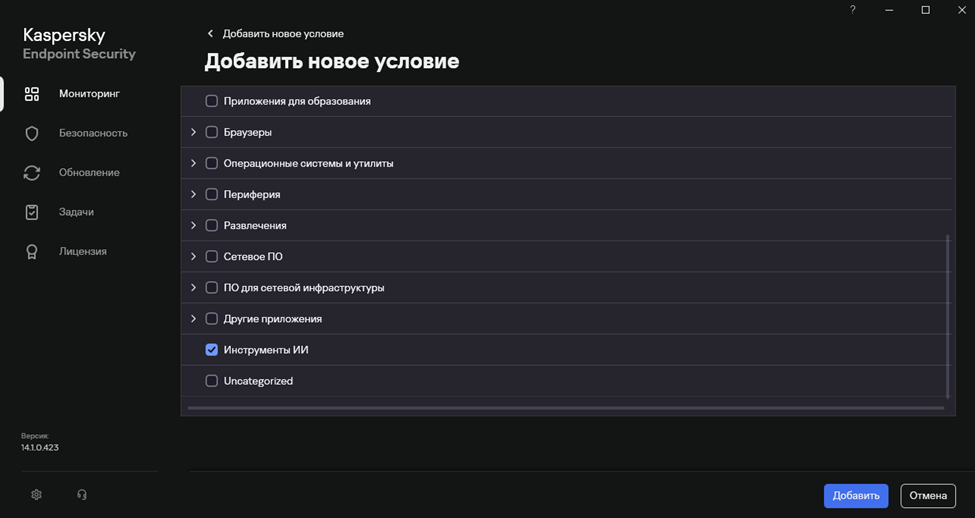Check the Другие приложения checkbox

(211, 318)
